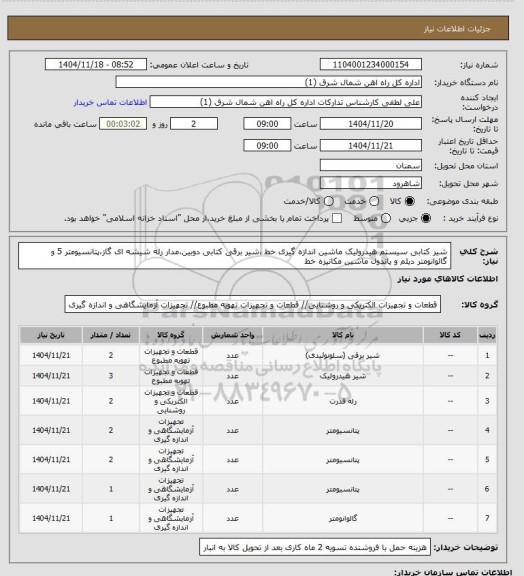Click the شرح کلی نیاز description box
The height and width of the screenshot is (576, 524).
pyautogui.click(x=234, y=256)
